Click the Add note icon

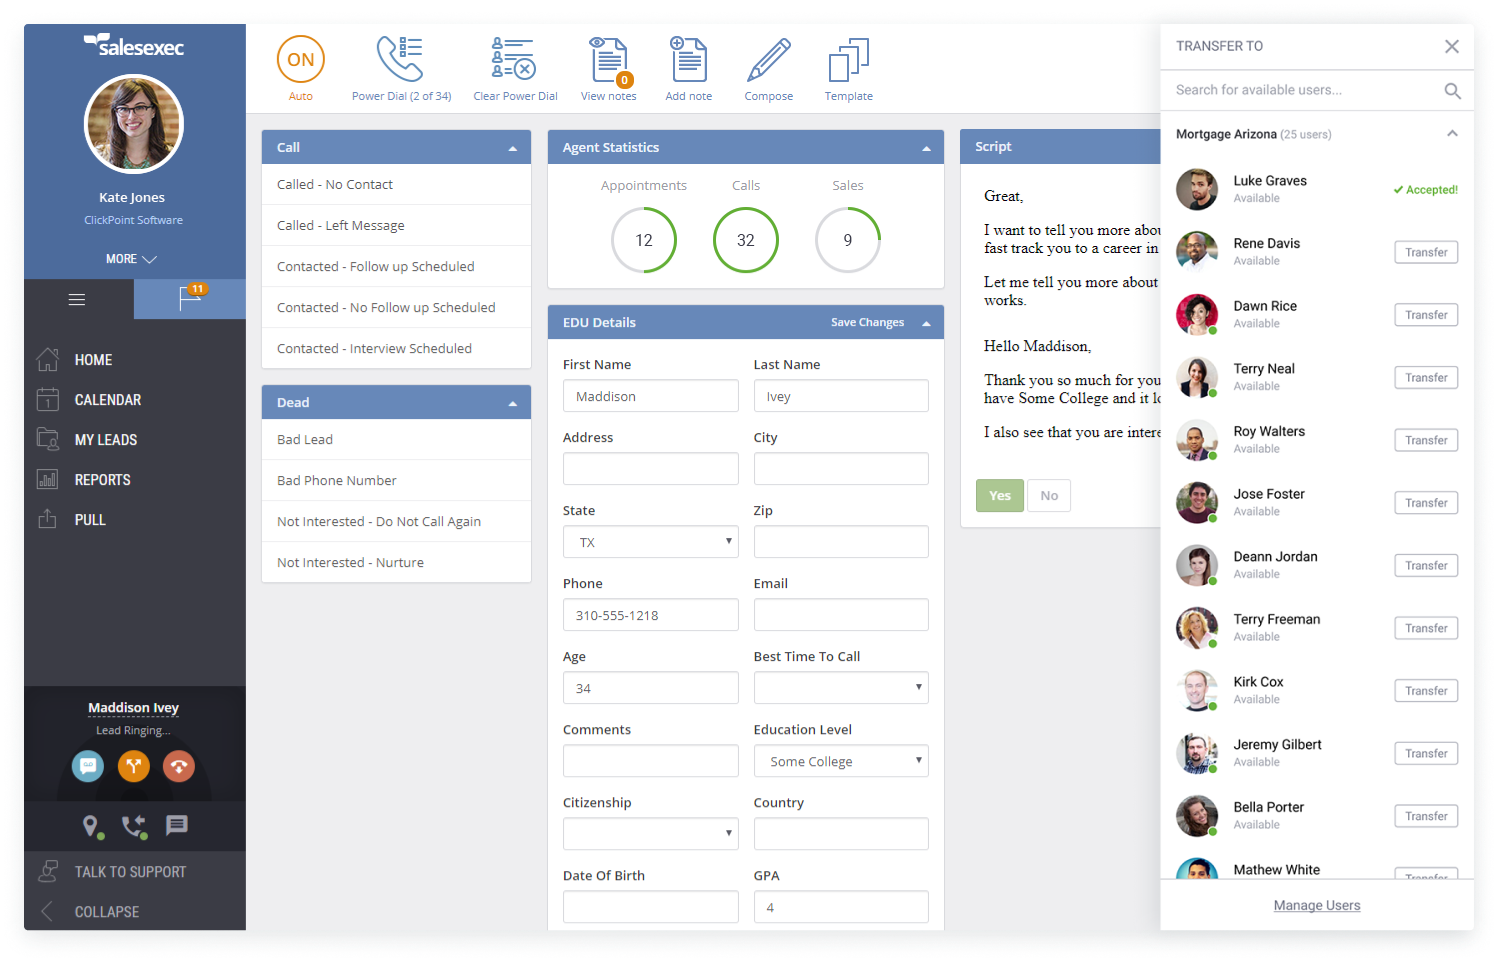pyautogui.click(x=688, y=57)
